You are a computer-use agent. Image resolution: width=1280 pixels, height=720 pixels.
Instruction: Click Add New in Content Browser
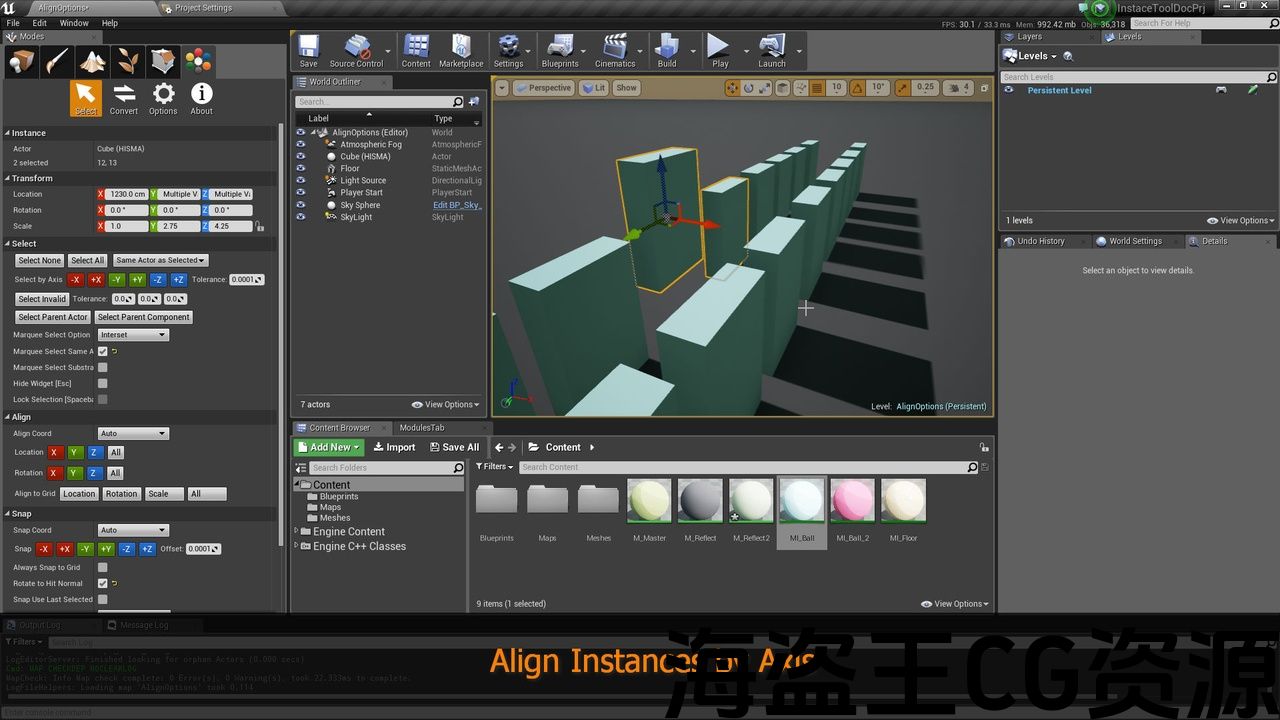point(329,447)
